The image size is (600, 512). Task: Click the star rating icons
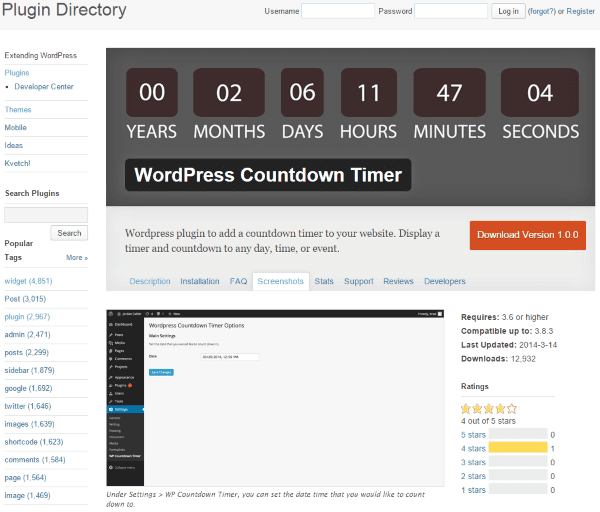click(x=489, y=408)
